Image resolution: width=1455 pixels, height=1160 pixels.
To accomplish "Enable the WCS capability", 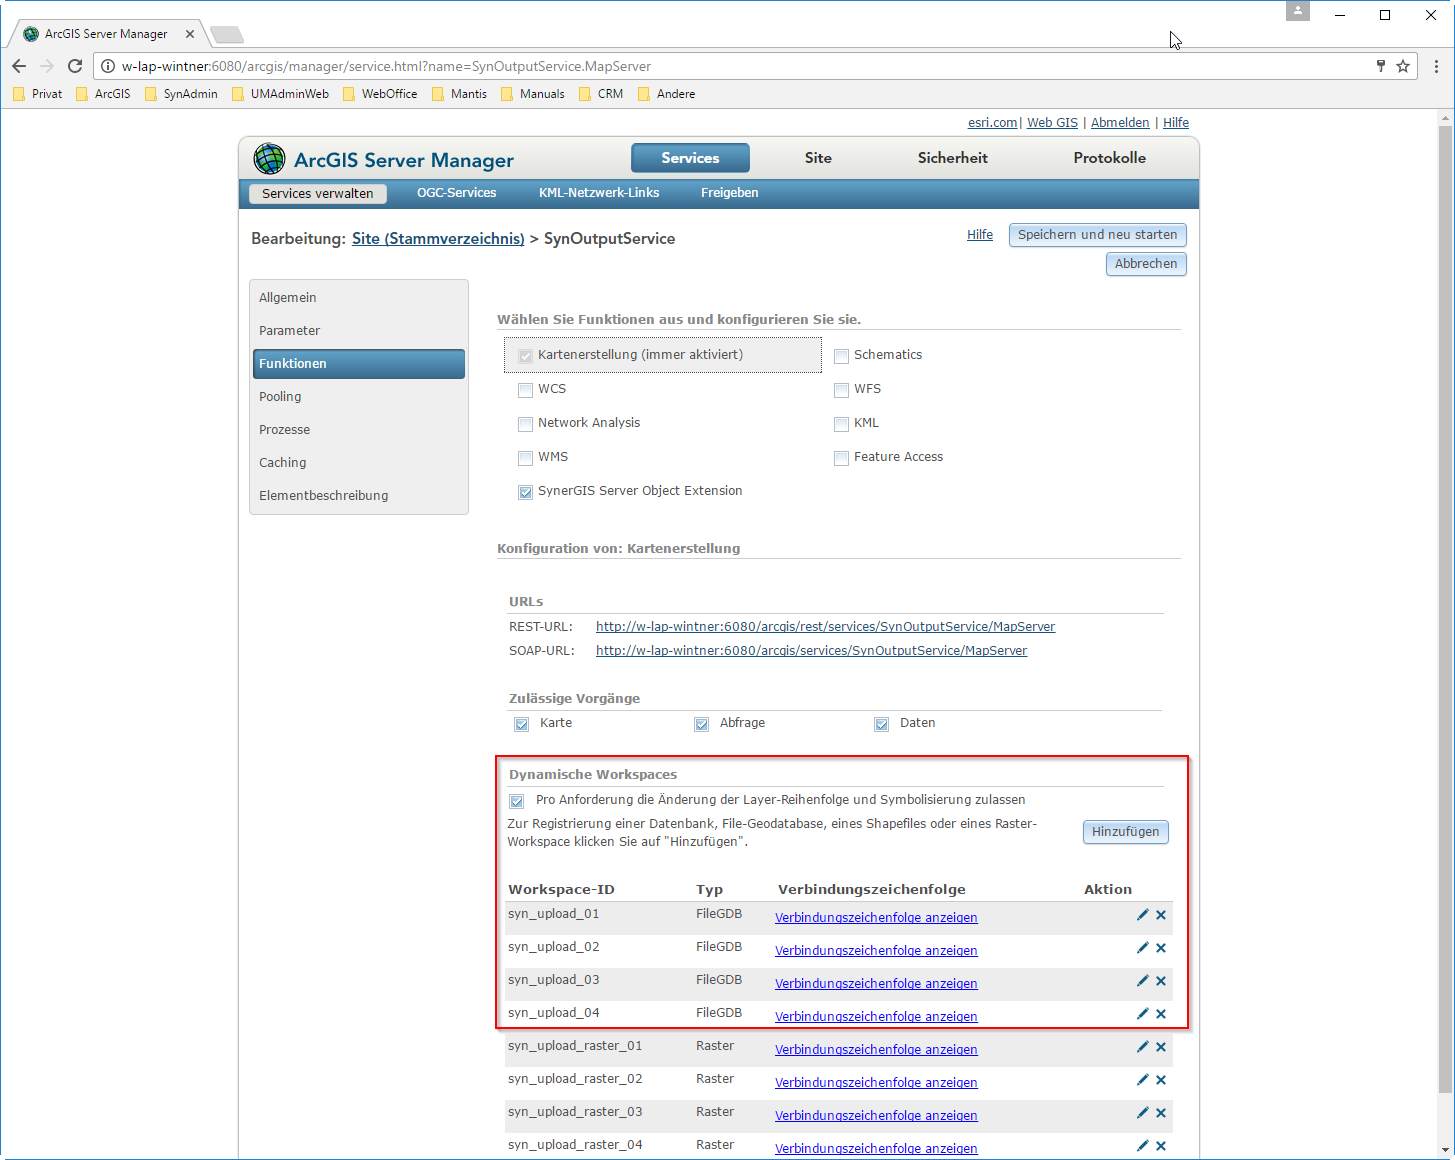I will [x=525, y=390].
